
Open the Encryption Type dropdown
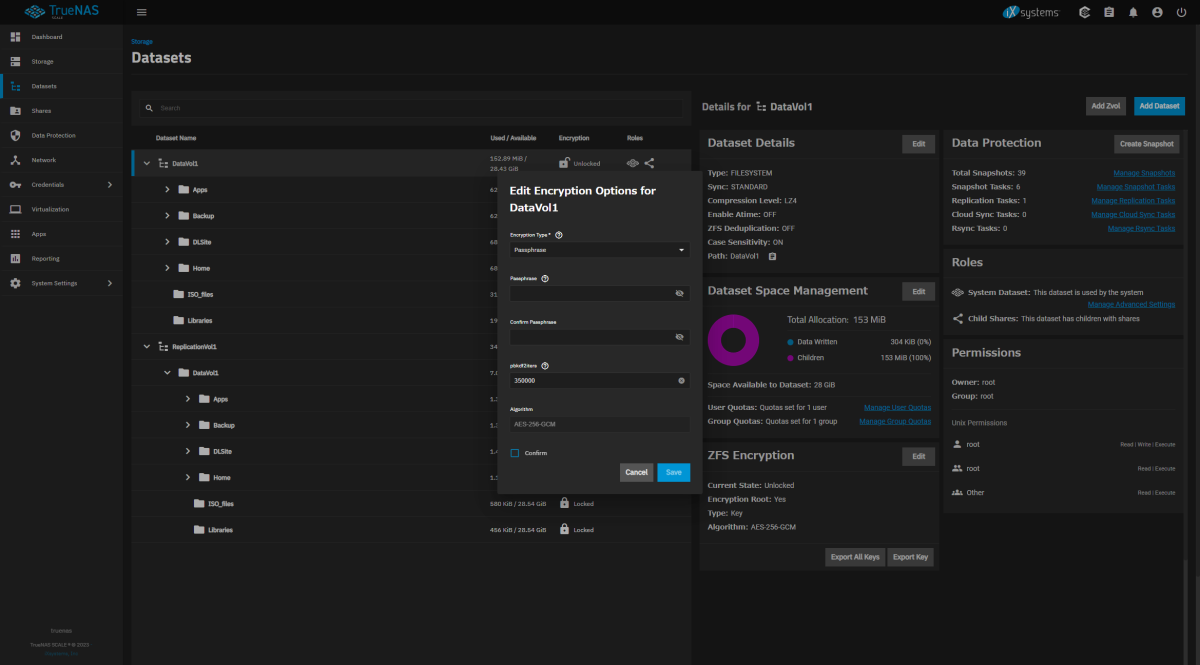(x=600, y=250)
